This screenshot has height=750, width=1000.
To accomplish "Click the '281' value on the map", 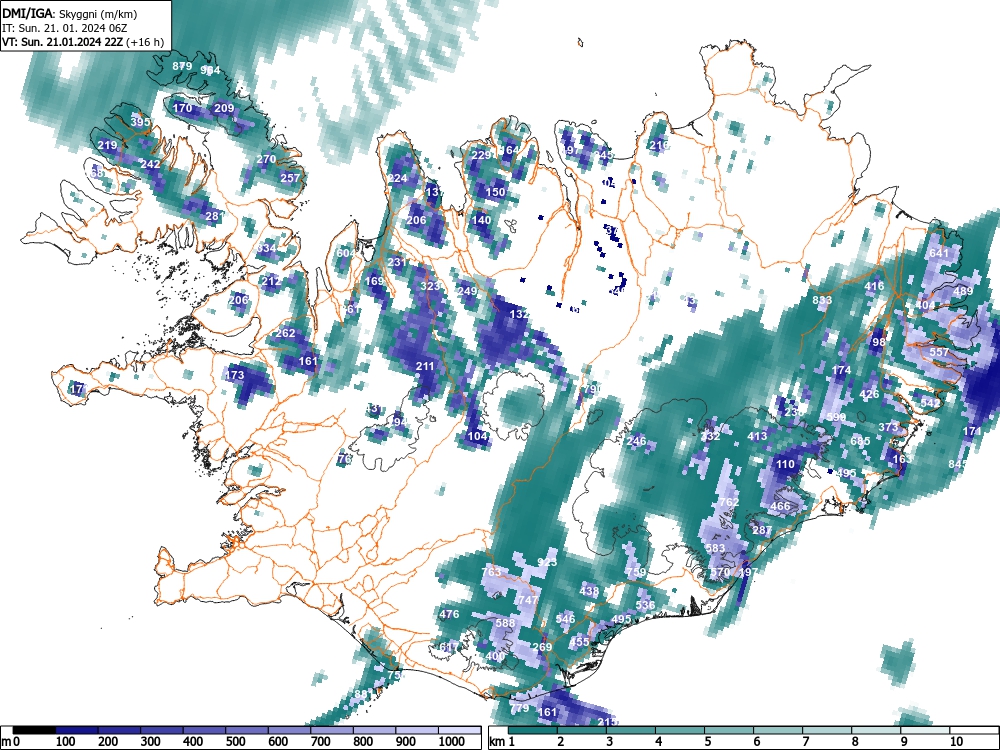I will coord(213,216).
